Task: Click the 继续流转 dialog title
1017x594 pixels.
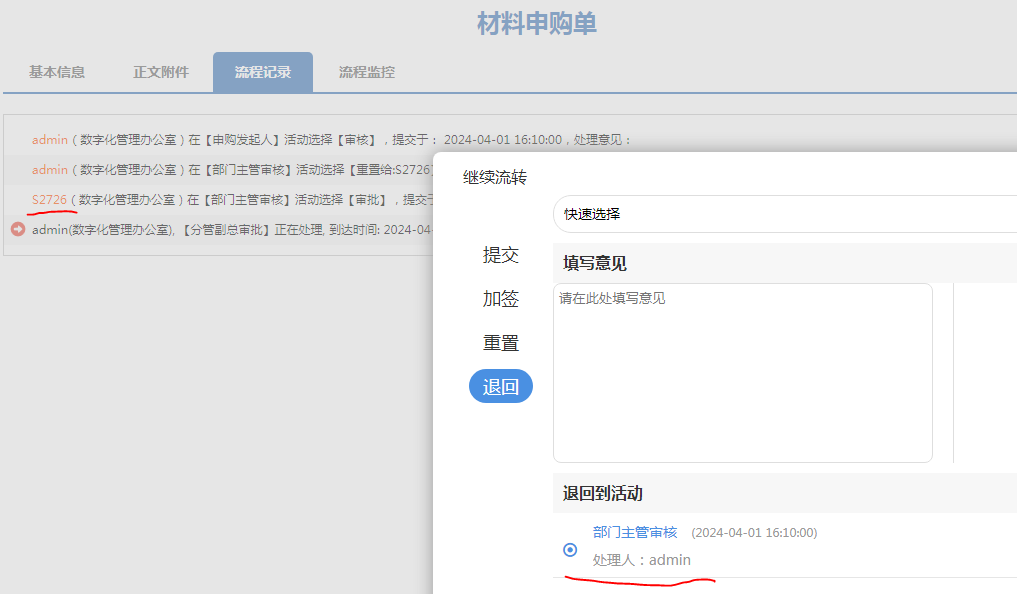Action: tap(495, 178)
